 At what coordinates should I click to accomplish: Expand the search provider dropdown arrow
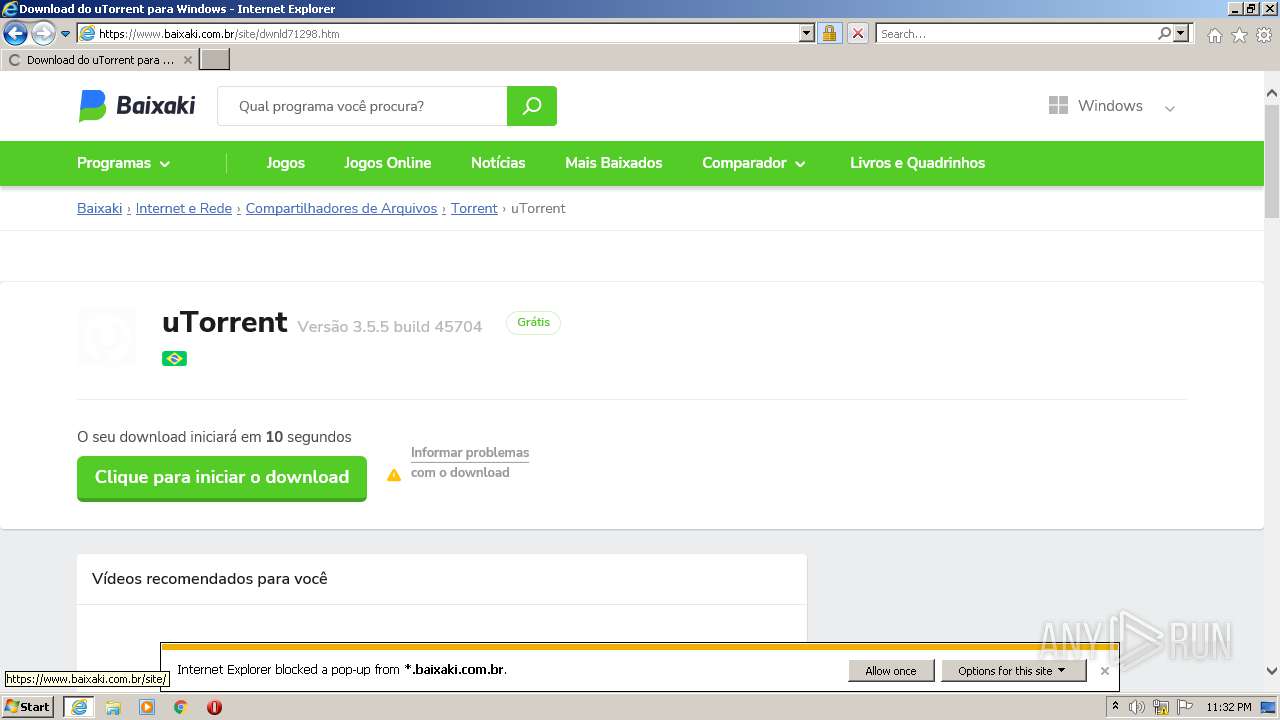1182,34
